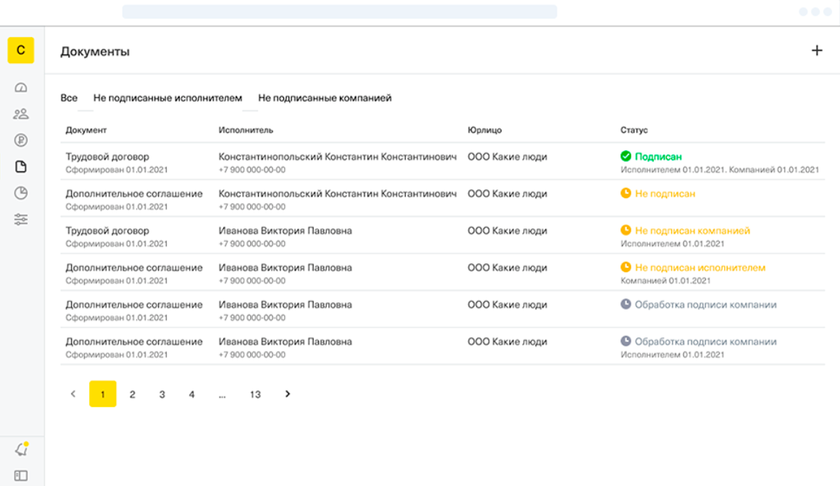Image resolution: width=840 pixels, height=486 pixels.
Task: Toggle the sidebar panel layout icon
Action: pyautogui.click(x=21, y=476)
